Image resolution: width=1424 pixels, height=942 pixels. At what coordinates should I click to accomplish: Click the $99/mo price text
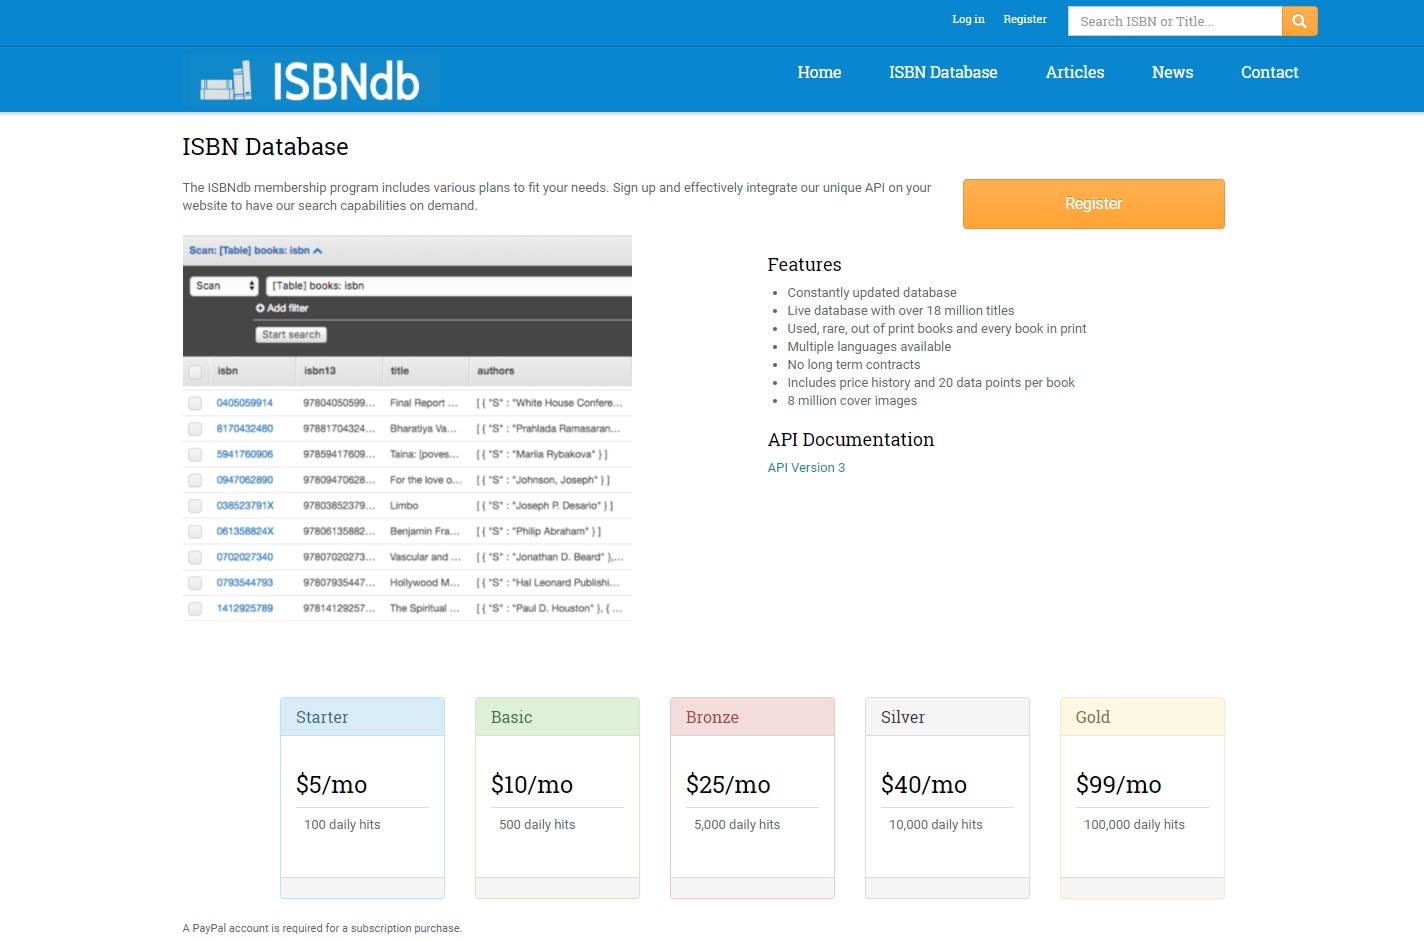[1119, 785]
